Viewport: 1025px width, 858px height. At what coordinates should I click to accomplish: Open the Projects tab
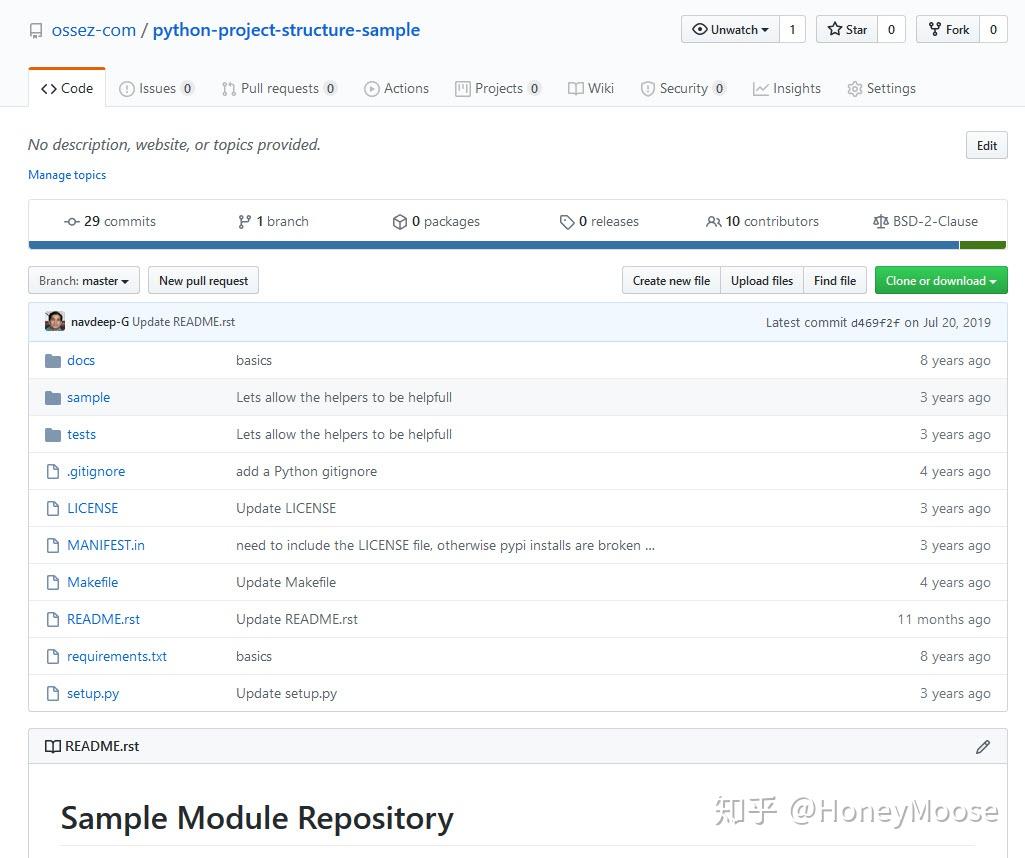pos(498,88)
